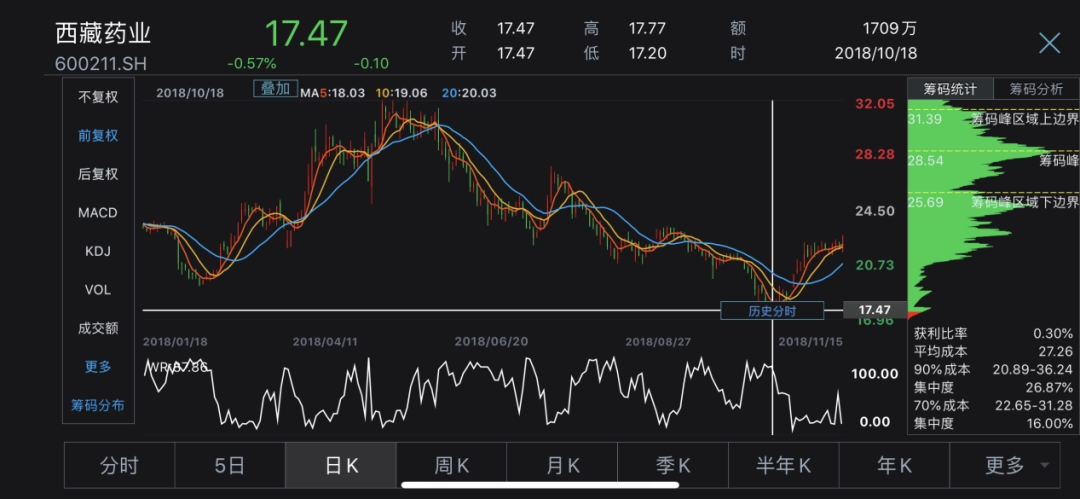Image resolution: width=1080 pixels, height=499 pixels.
Task: Close the chart with the X icon
Action: (x=1049, y=43)
